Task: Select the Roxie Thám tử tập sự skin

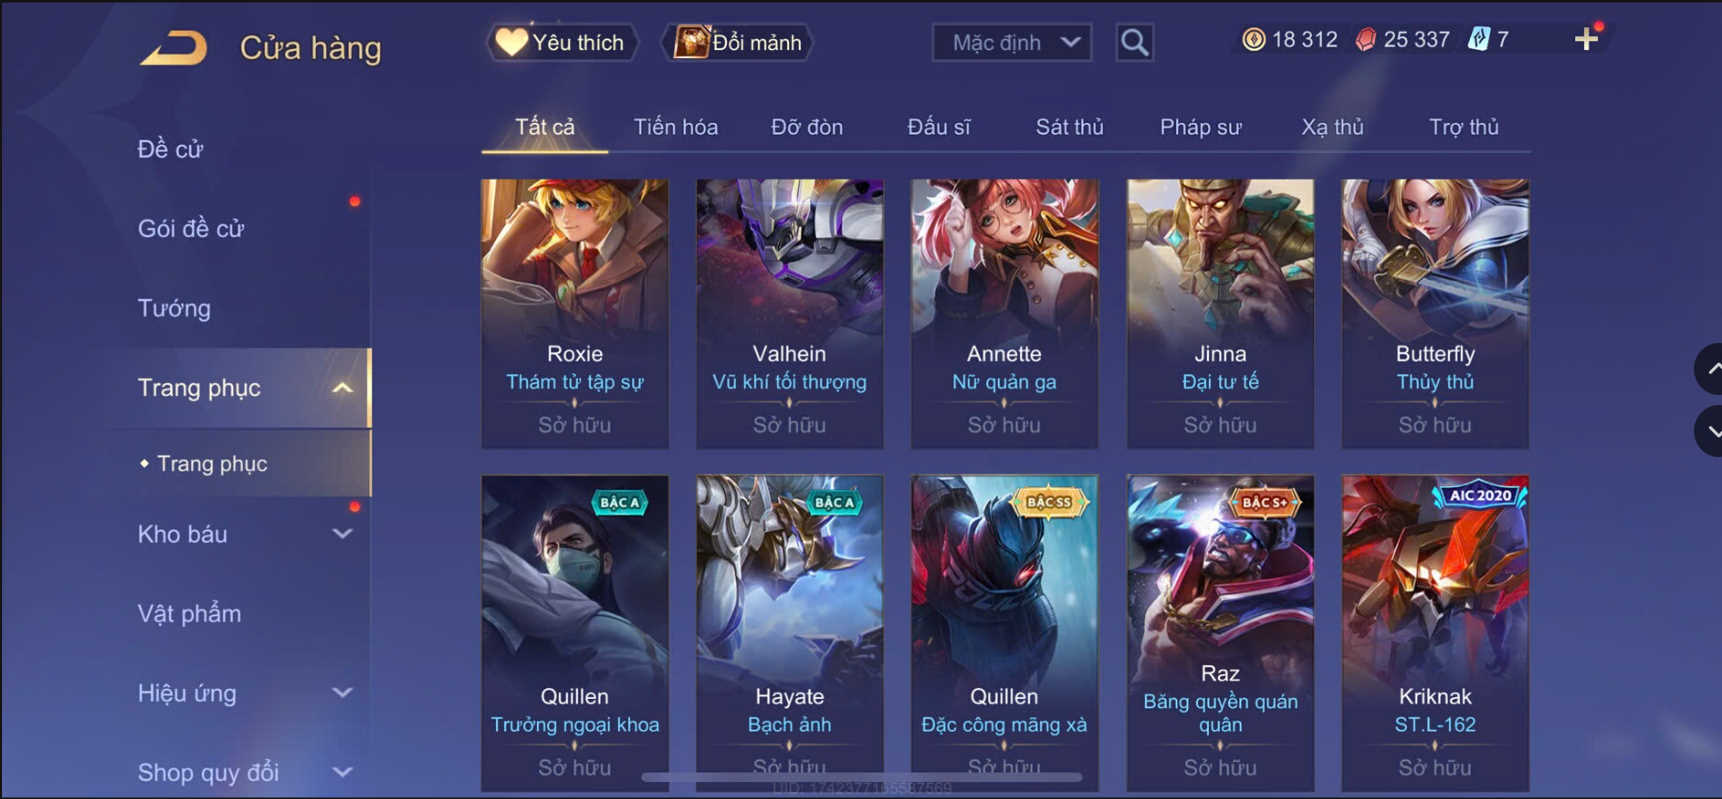Action: pos(575,313)
